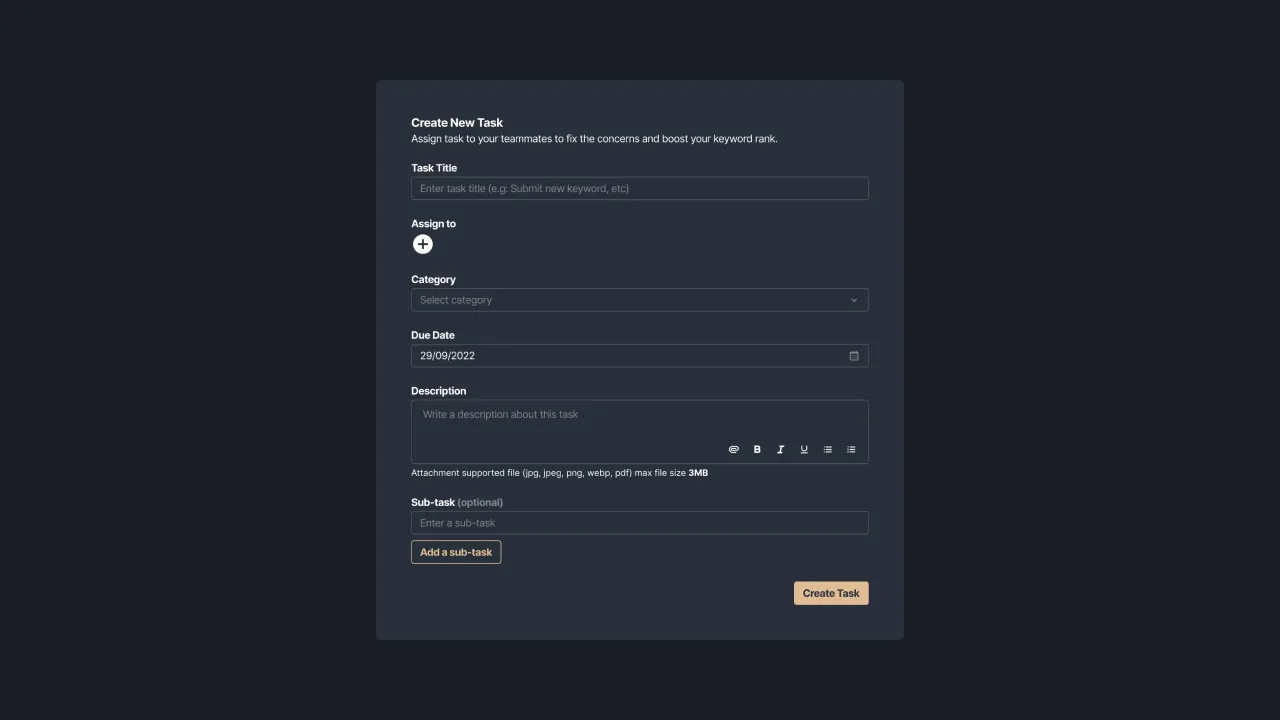Focus the Task Title input field

(x=640, y=188)
